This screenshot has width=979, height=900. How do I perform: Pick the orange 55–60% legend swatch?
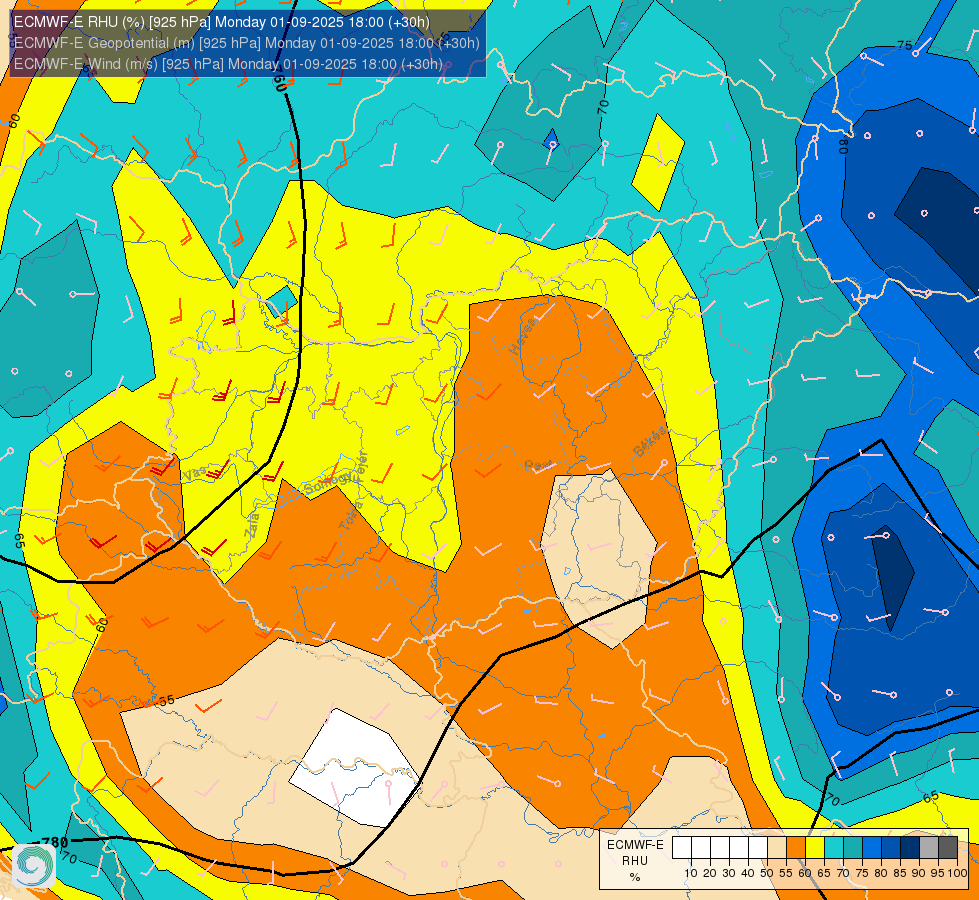click(x=796, y=847)
